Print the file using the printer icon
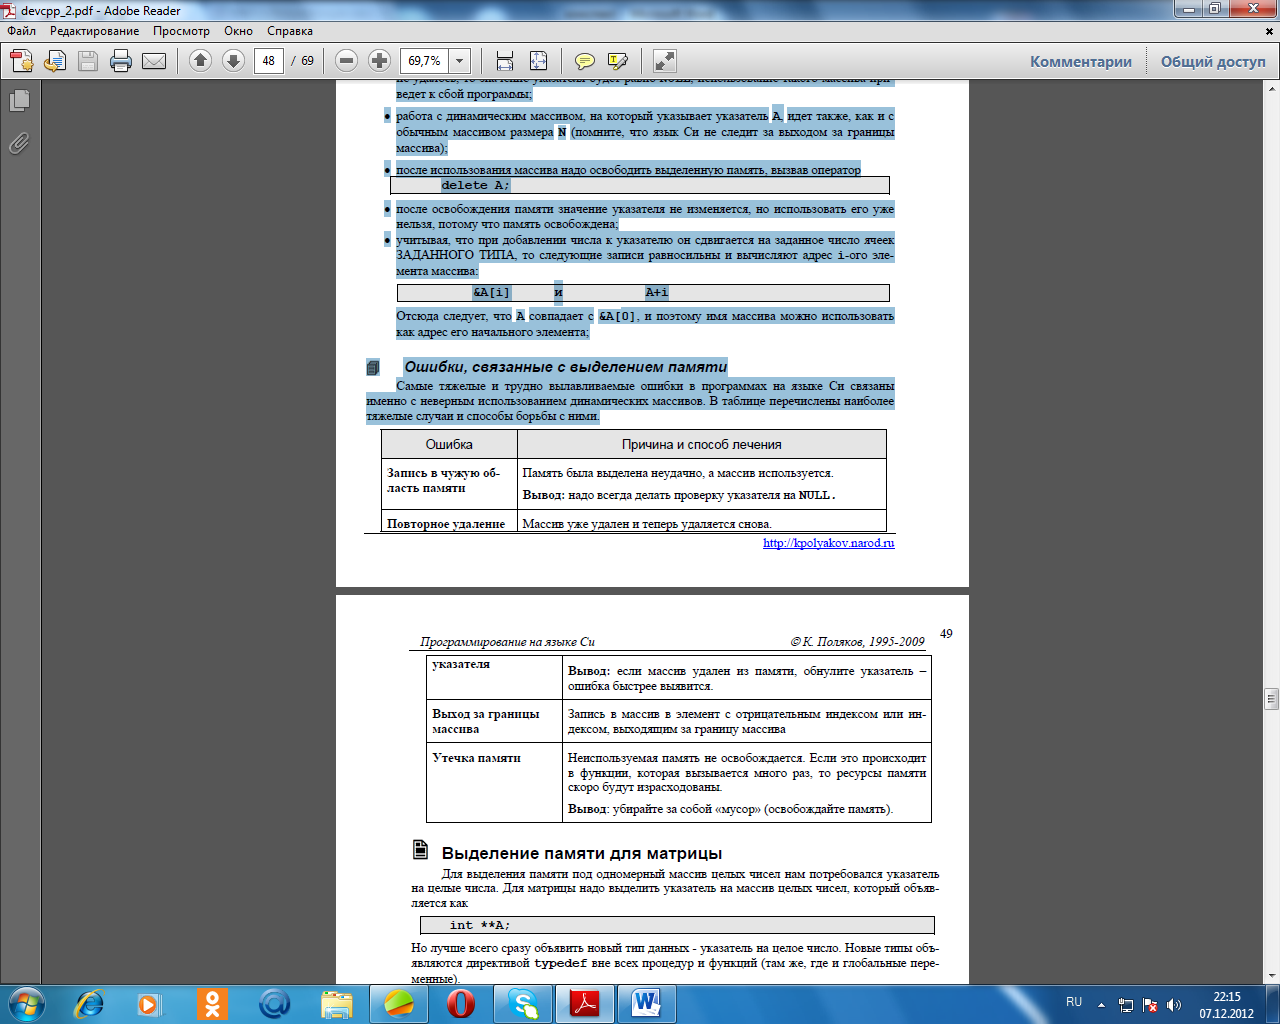 pos(121,61)
